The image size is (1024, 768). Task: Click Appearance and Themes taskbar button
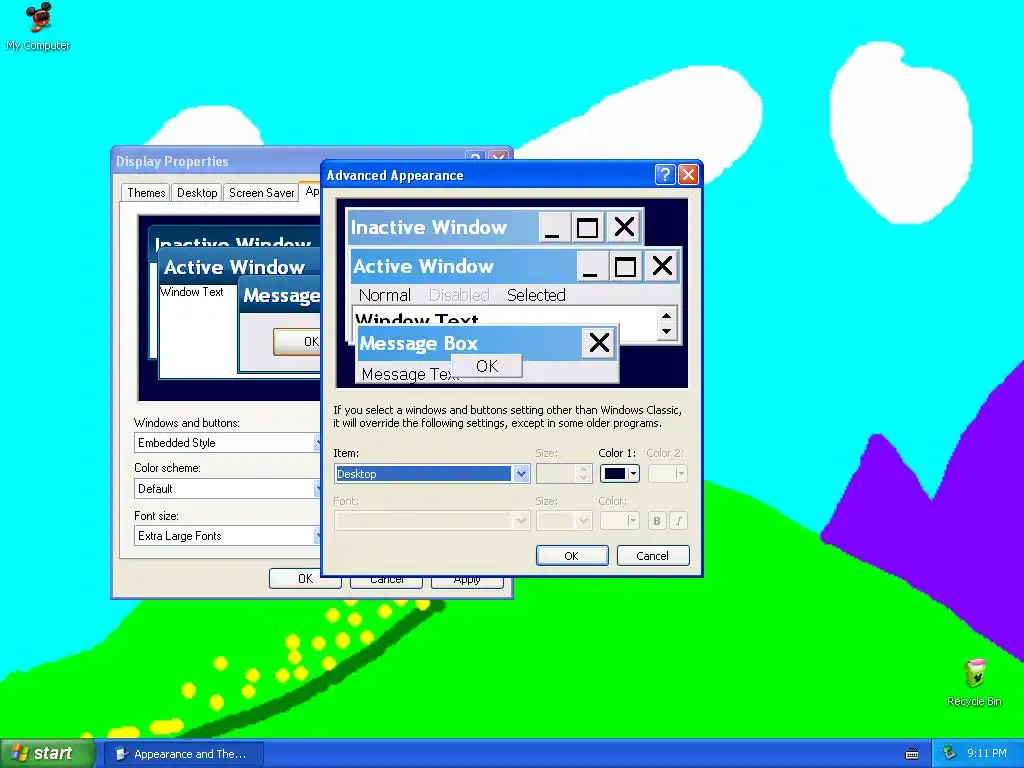[184, 754]
